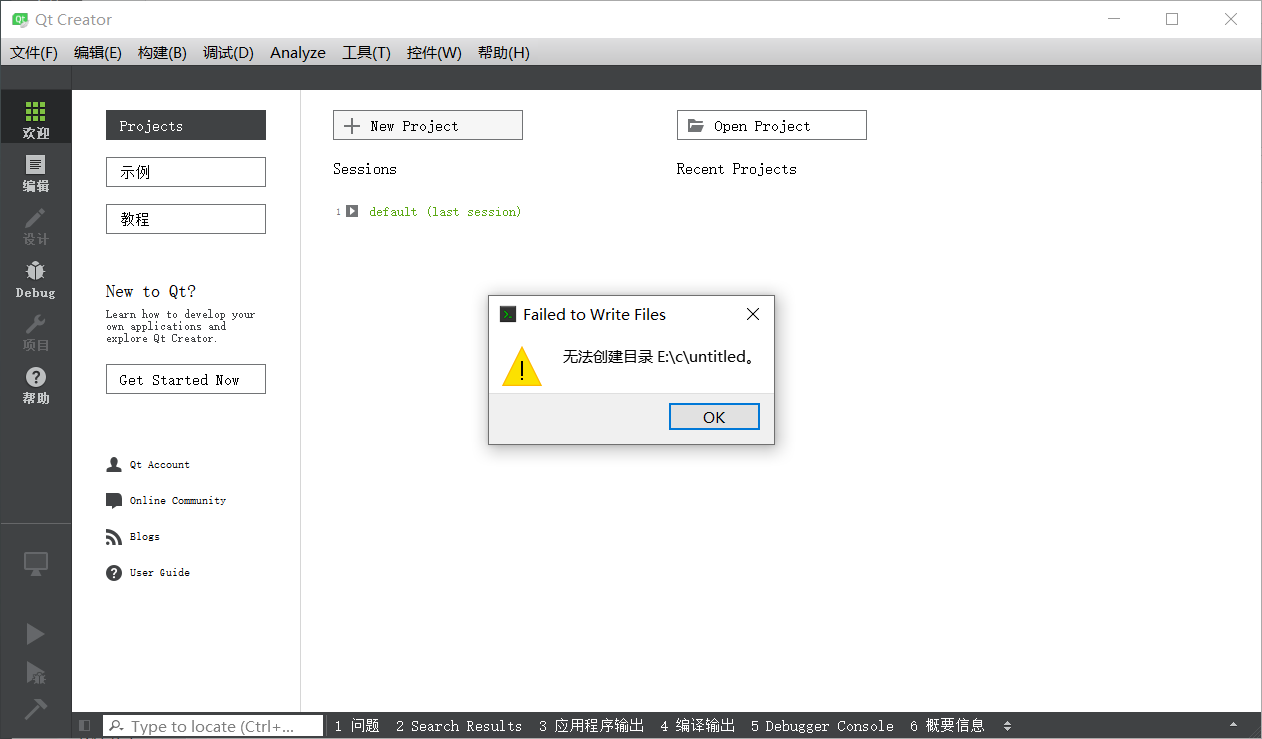Open the 5 Debugger Console pane
Viewport: 1262px width, 739px height.
[822, 726]
